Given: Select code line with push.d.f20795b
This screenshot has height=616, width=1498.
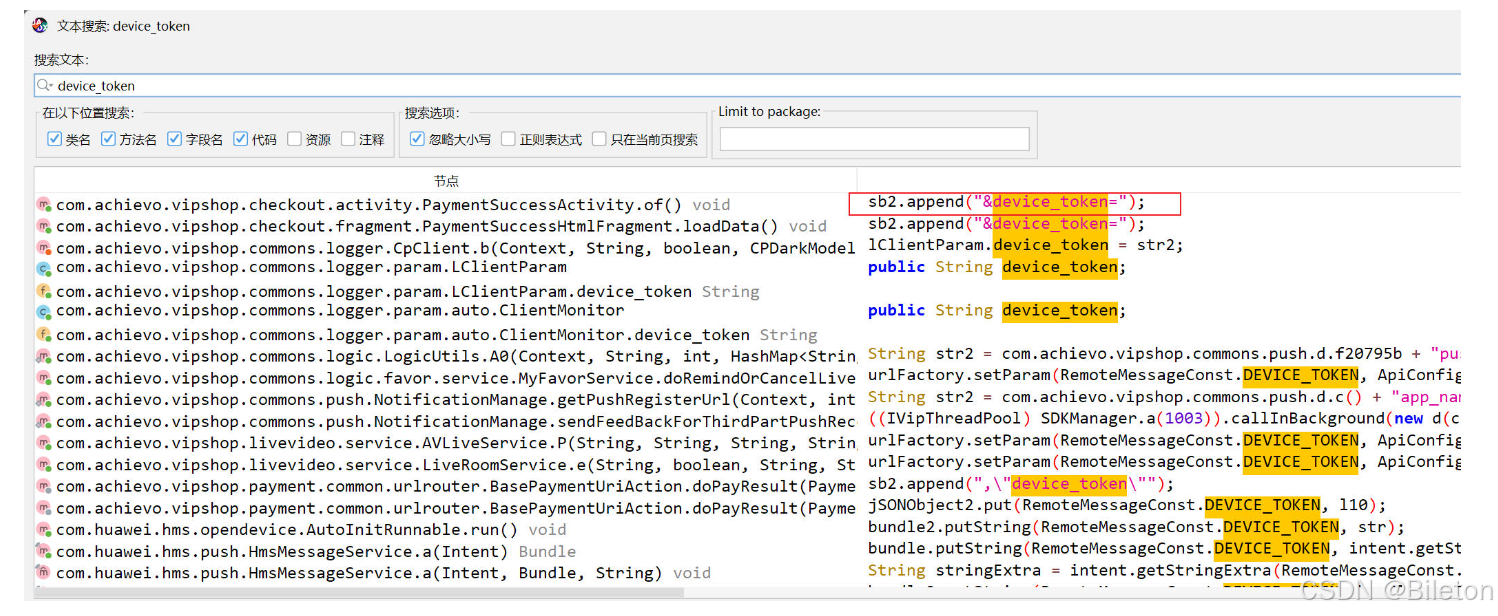Looking at the screenshot, I should click(x=1164, y=354).
